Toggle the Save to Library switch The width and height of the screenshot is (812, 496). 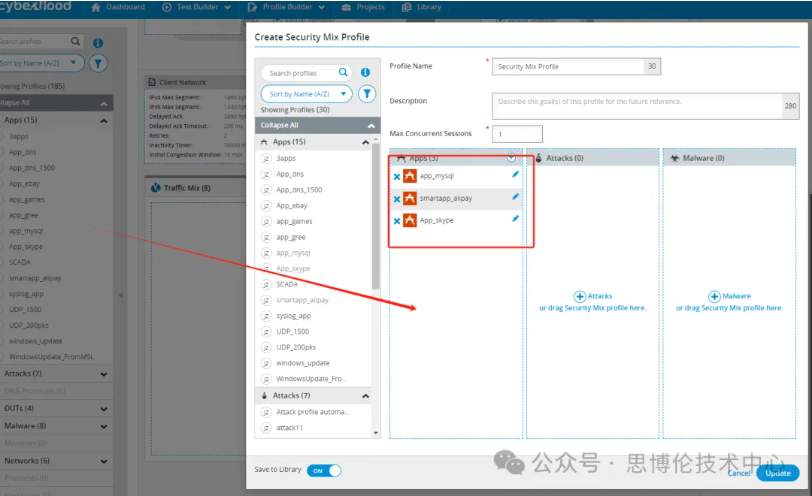[324, 470]
